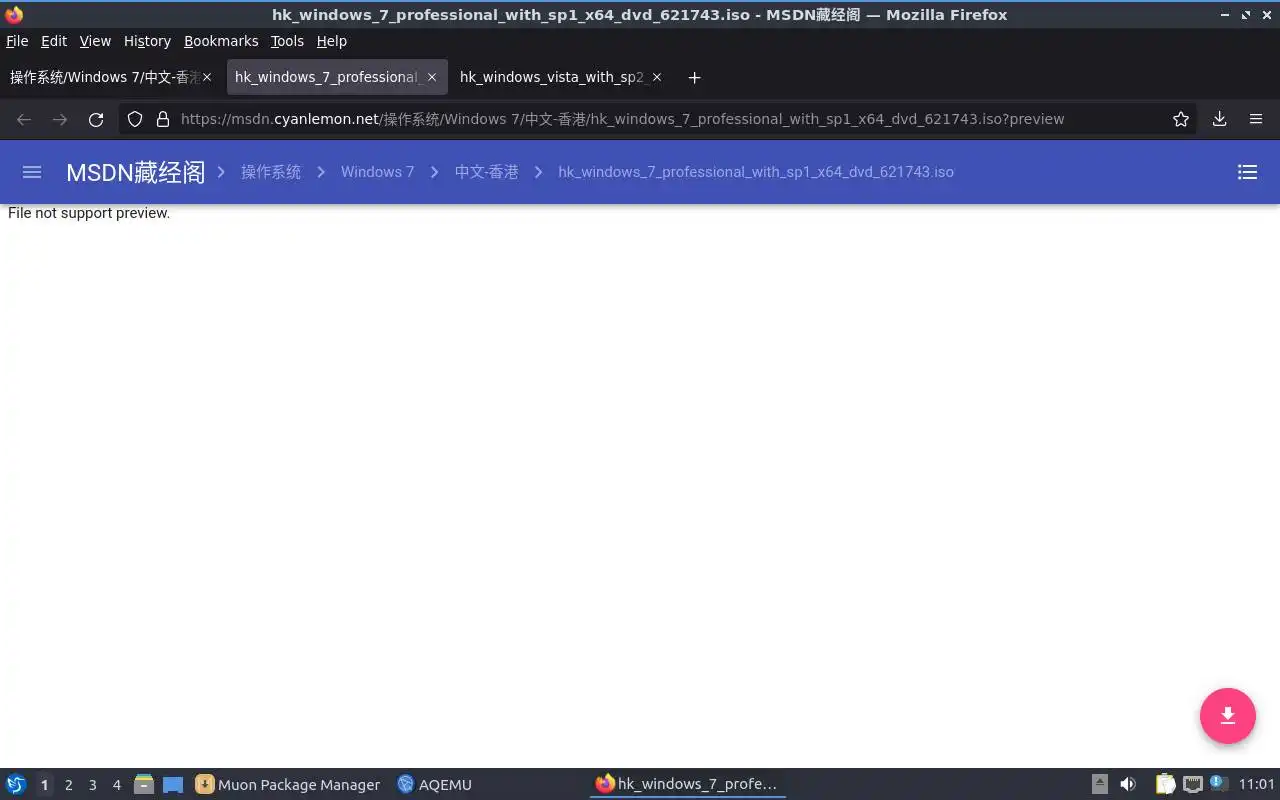Go forward to next page
Image resolution: width=1280 pixels, height=800 pixels.
pos(60,119)
